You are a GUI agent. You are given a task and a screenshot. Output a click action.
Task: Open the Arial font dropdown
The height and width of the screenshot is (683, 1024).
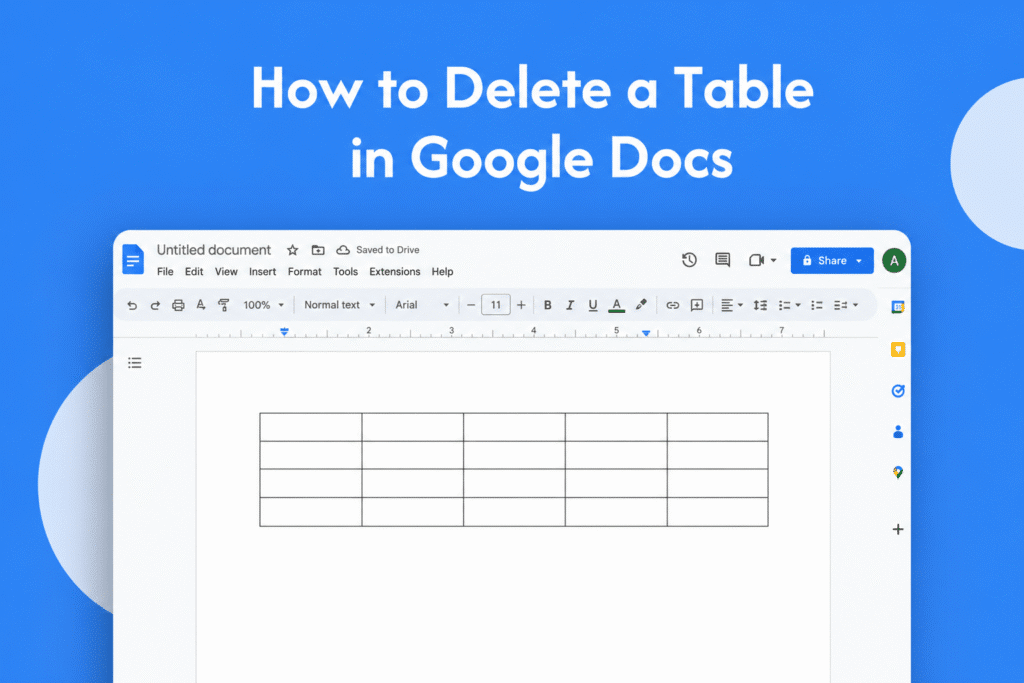[422, 305]
